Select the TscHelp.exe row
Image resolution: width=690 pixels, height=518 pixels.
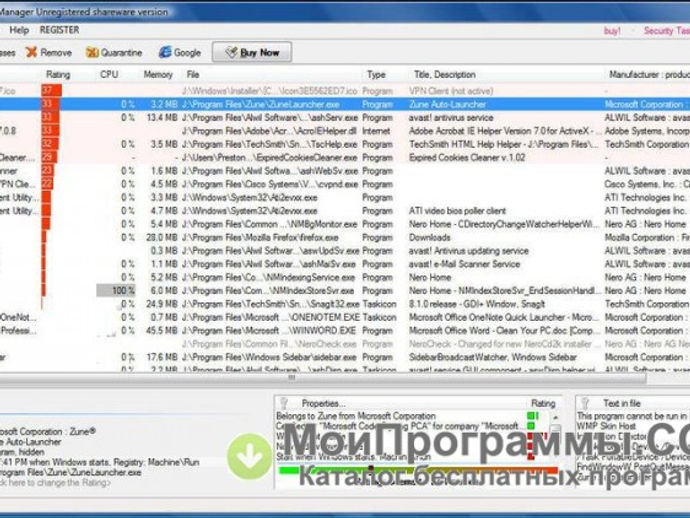tap(345, 144)
